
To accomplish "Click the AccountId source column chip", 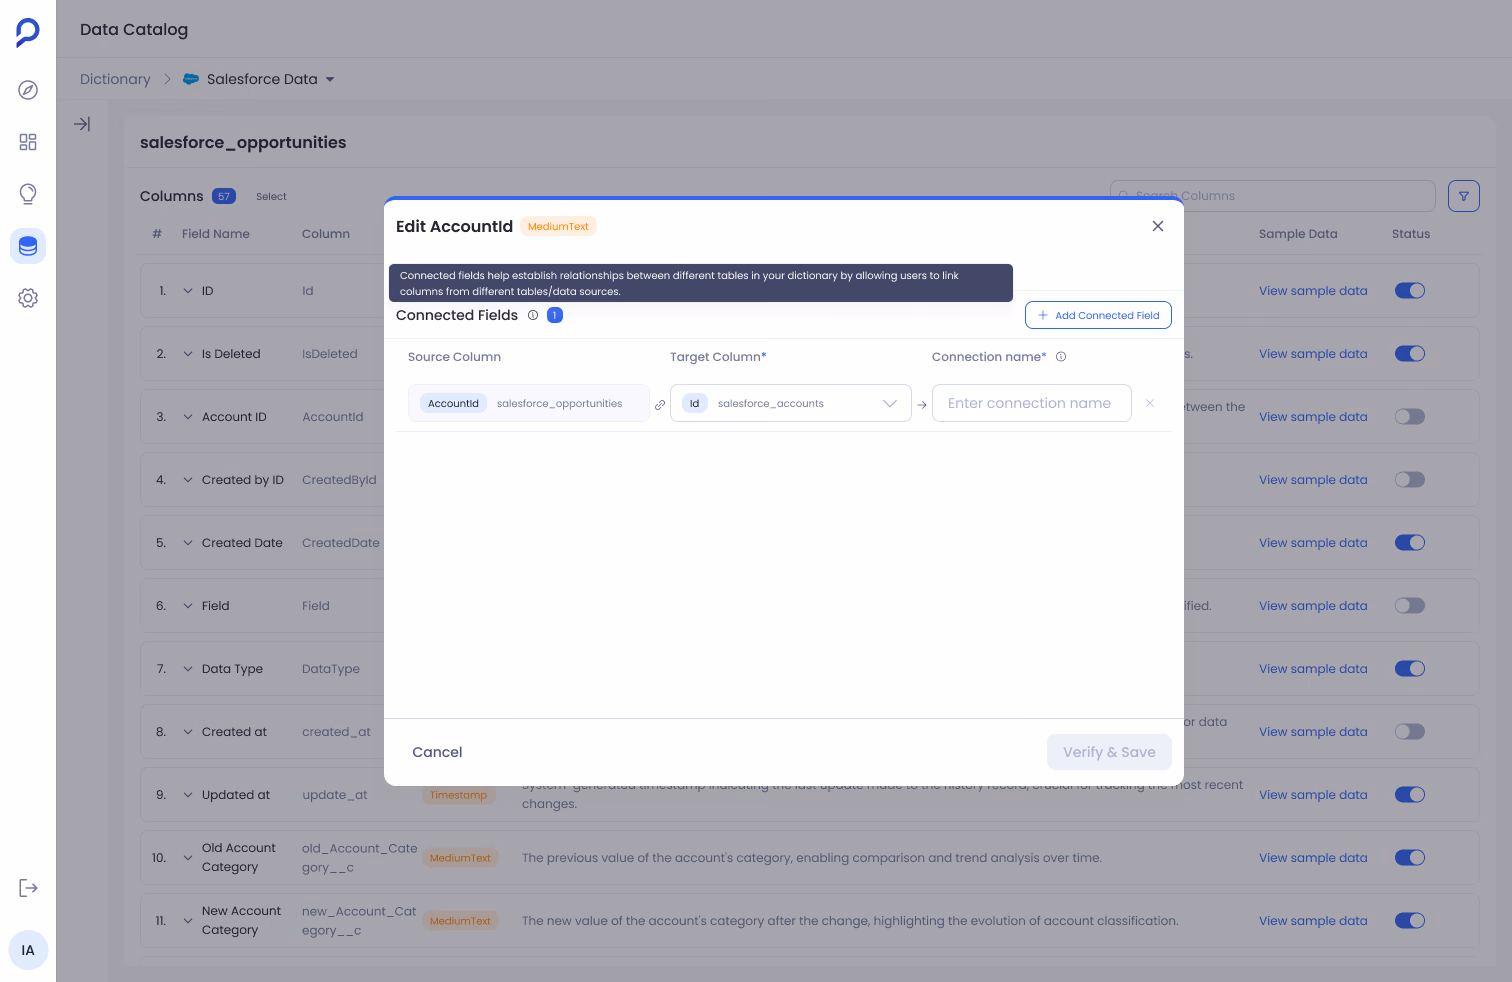I will [453, 404].
